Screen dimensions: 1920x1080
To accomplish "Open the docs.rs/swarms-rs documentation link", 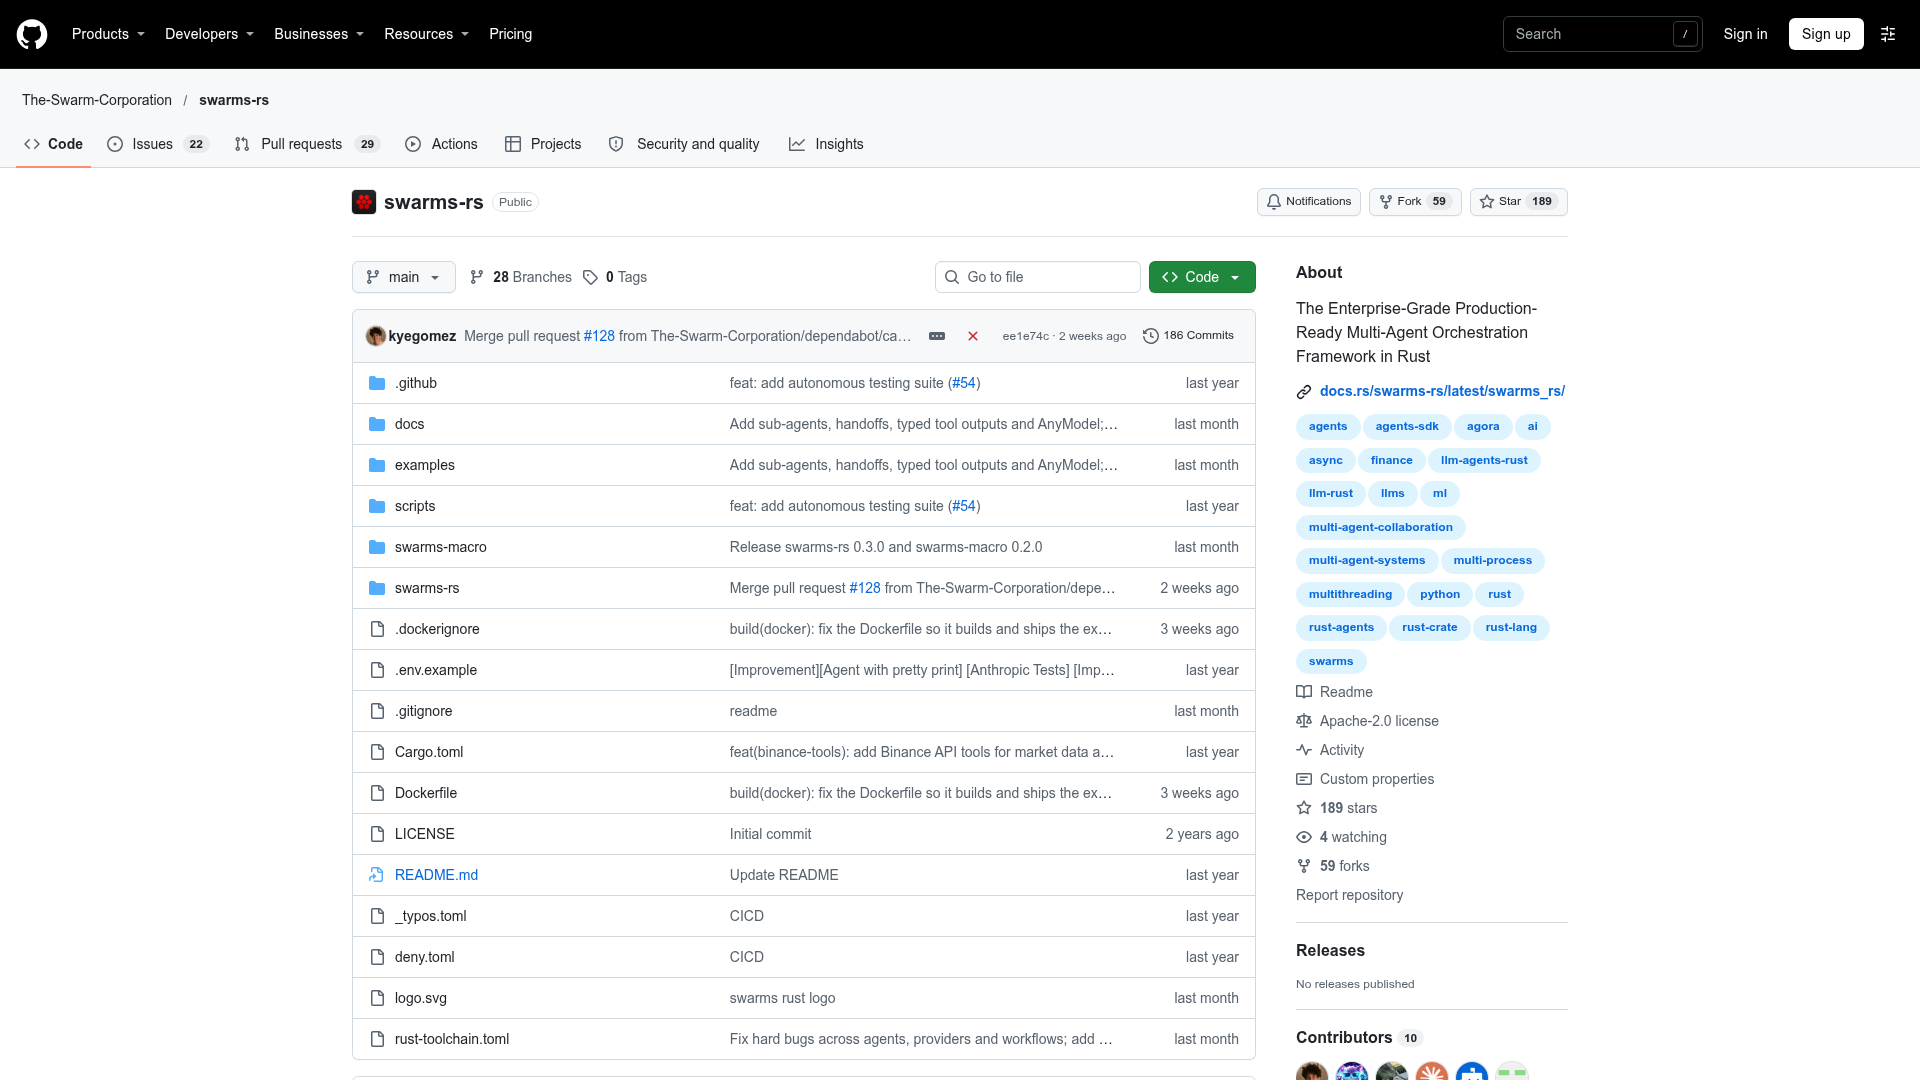I will pyautogui.click(x=1442, y=391).
